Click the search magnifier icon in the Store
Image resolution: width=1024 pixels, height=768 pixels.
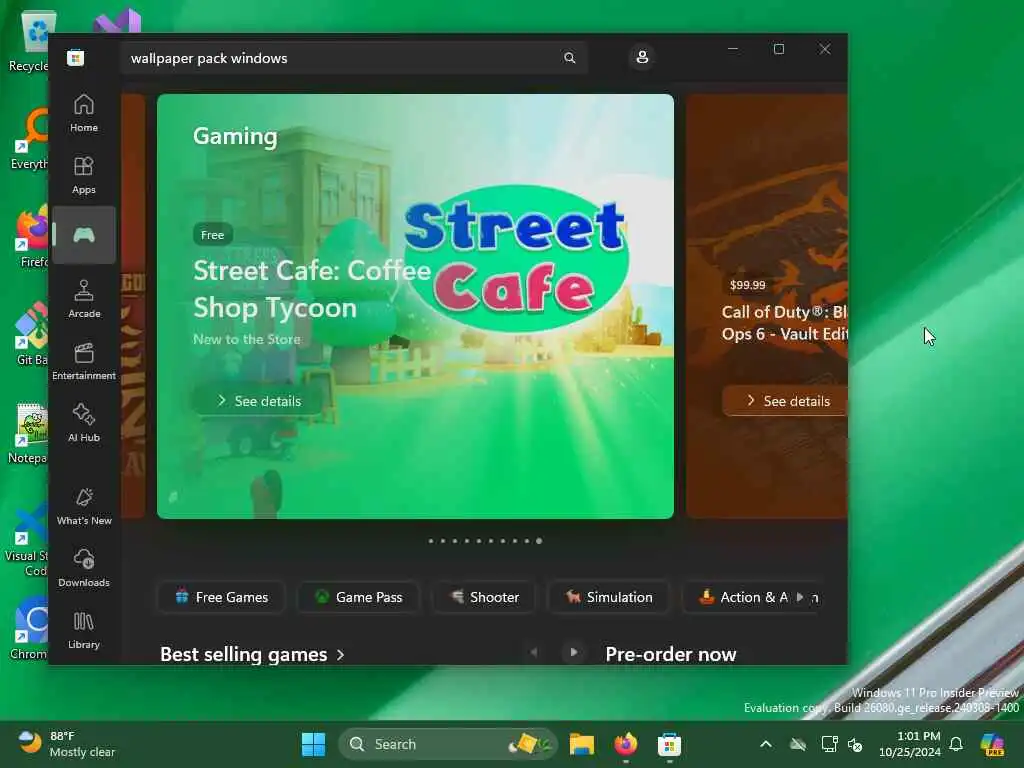pyautogui.click(x=569, y=58)
